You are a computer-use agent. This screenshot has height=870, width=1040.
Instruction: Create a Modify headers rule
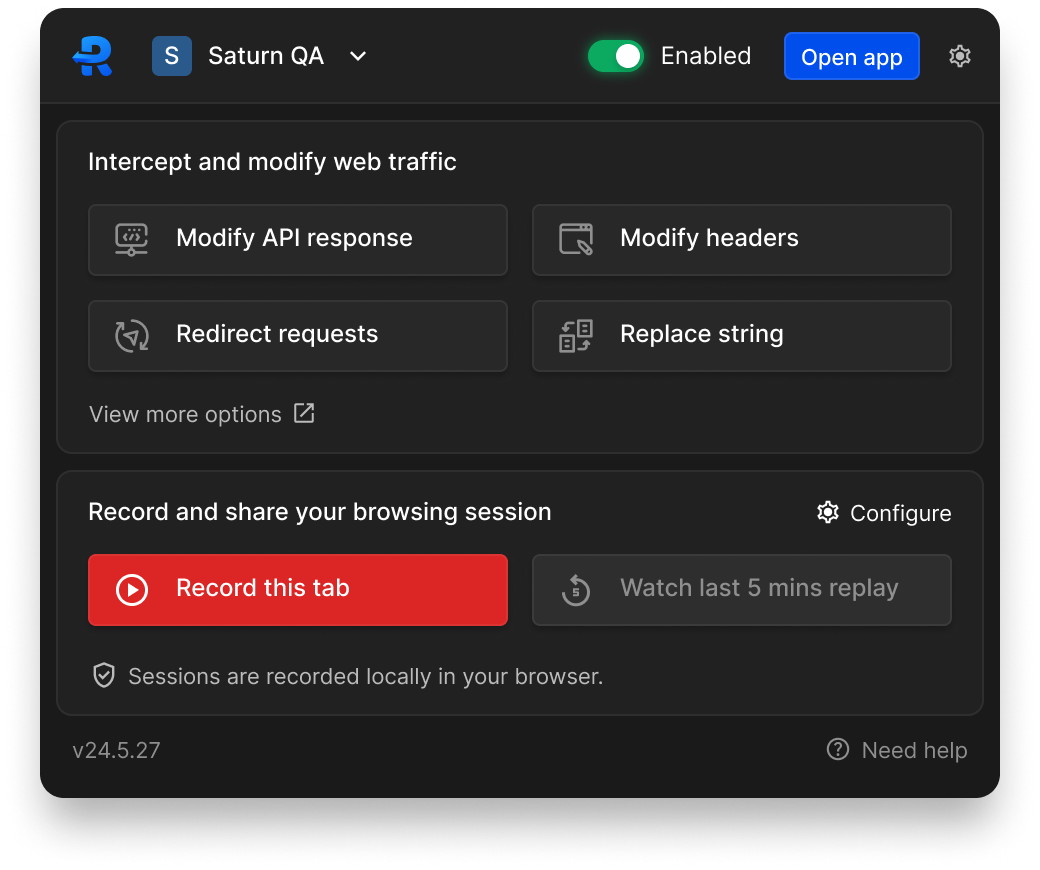(x=742, y=239)
